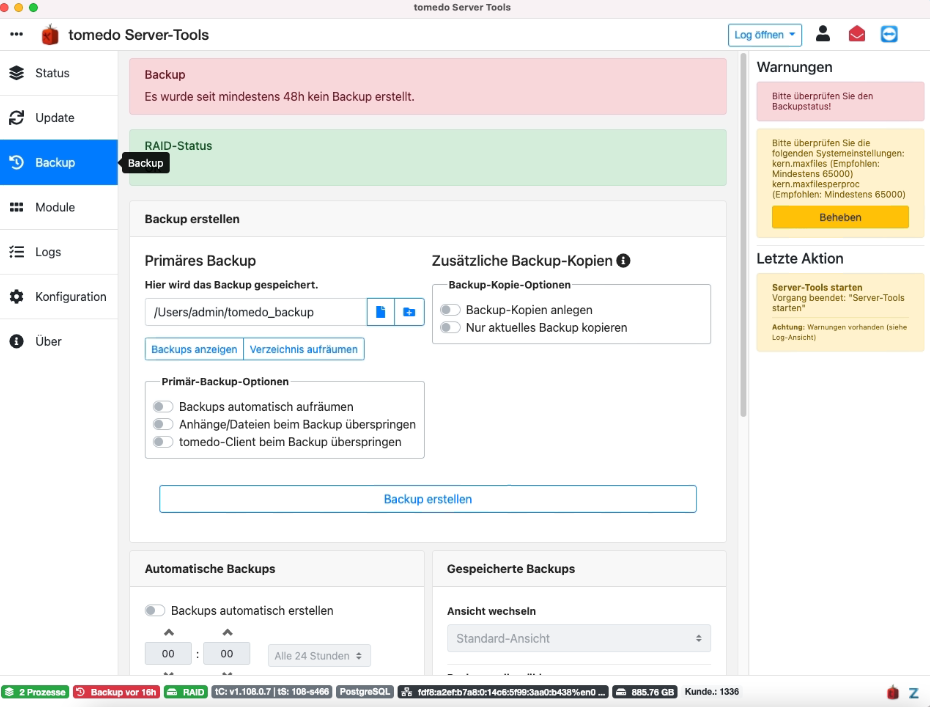Launch the TeamViewer remote support icon

pyautogui.click(x=889, y=34)
